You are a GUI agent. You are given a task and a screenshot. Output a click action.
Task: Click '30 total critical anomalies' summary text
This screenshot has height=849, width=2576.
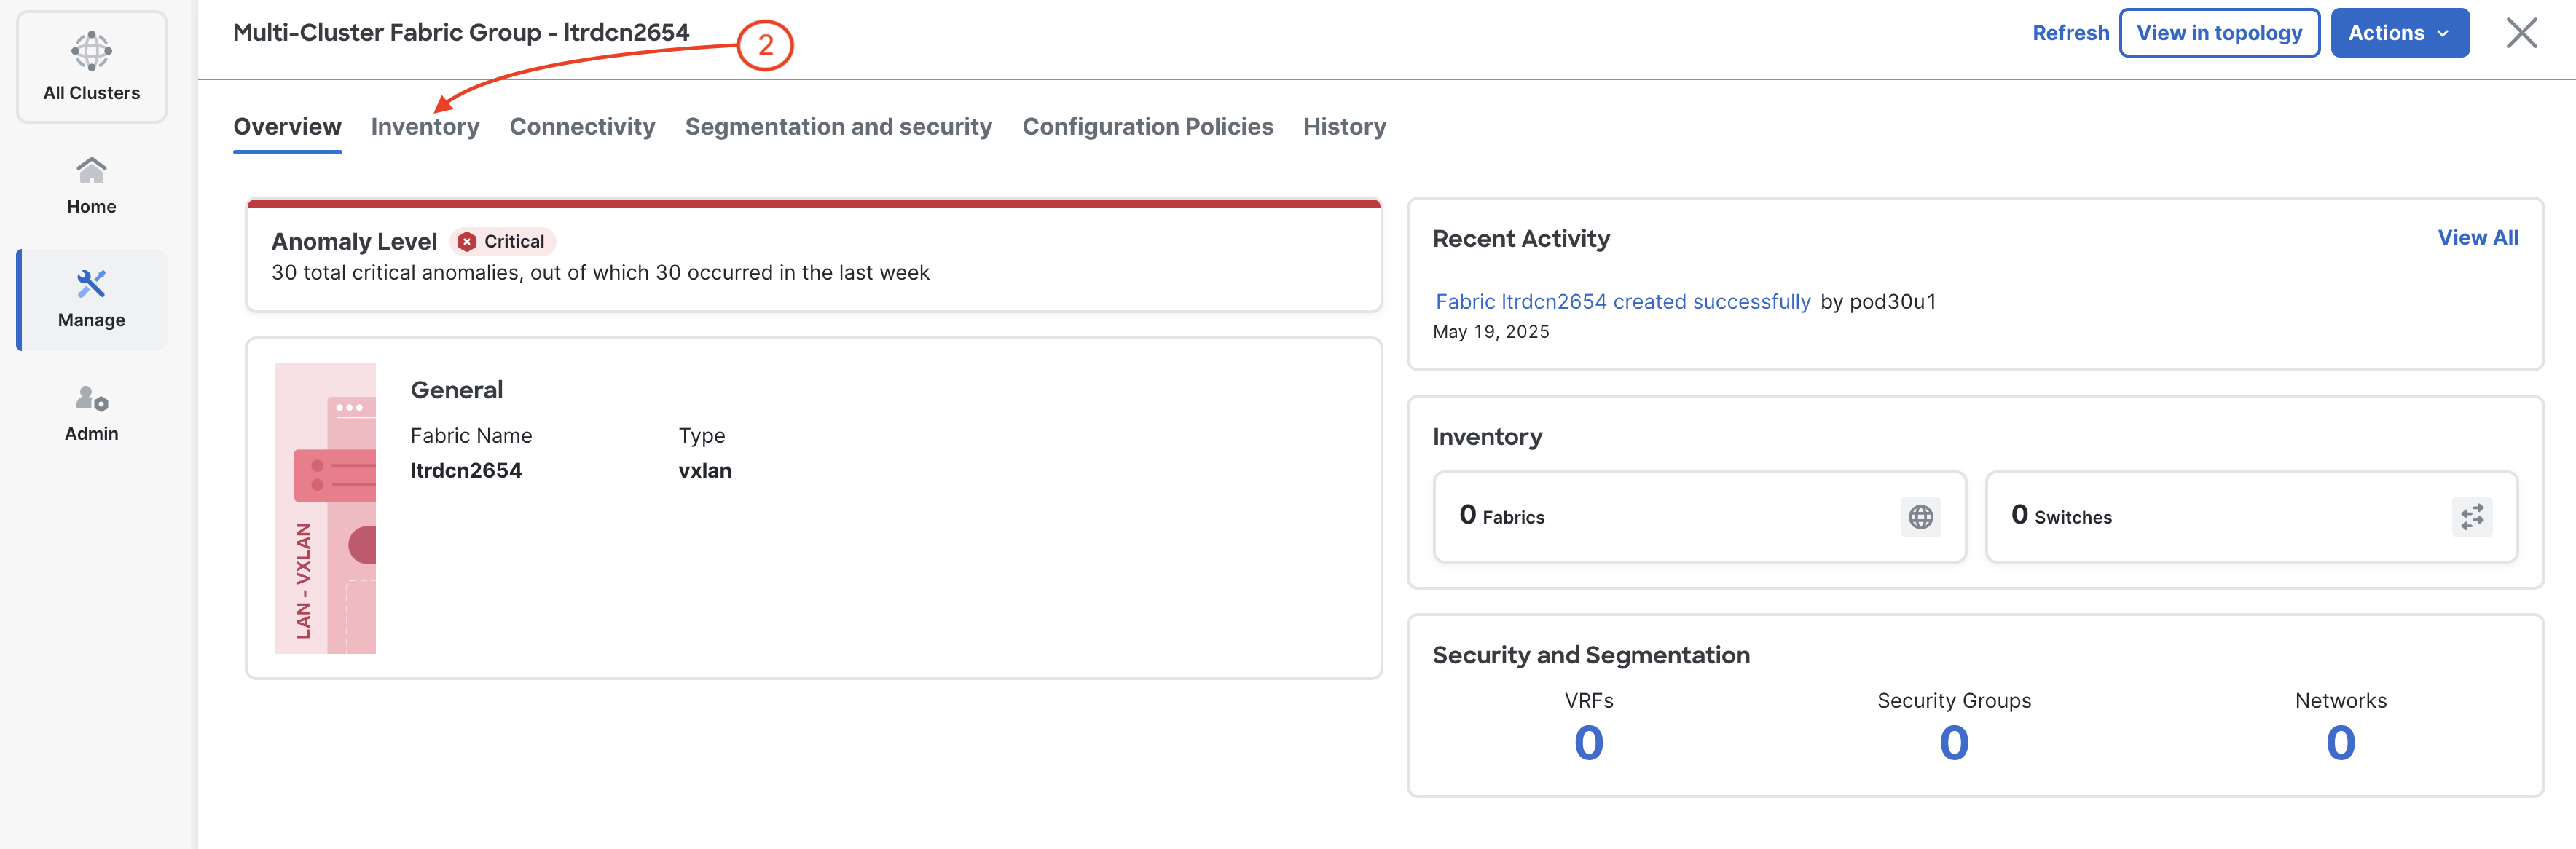[x=600, y=273]
